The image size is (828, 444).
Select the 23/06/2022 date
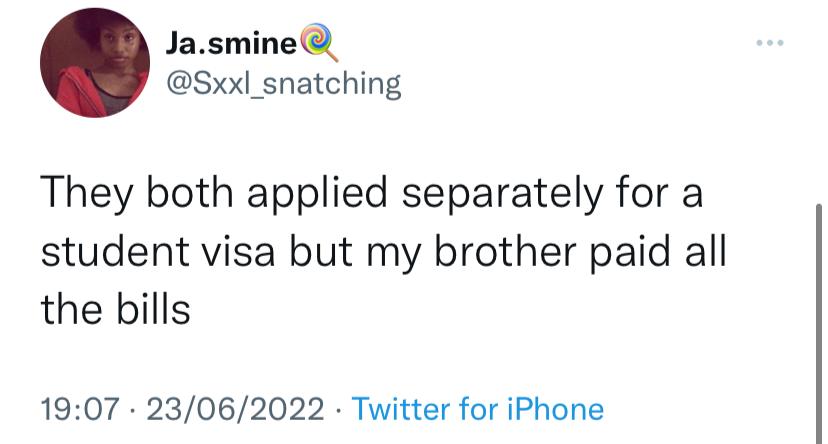pos(235,409)
